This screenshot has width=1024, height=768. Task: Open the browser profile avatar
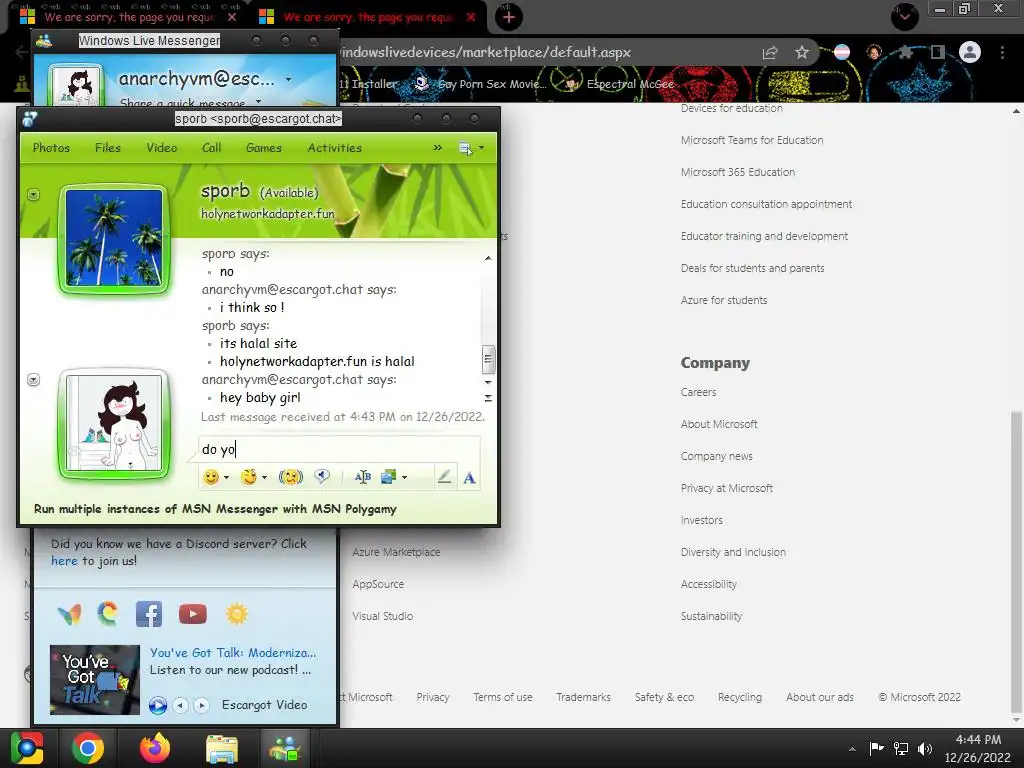[970, 52]
